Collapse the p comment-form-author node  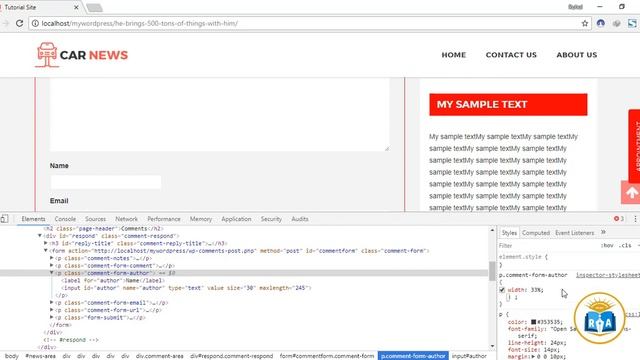click(52, 273)
